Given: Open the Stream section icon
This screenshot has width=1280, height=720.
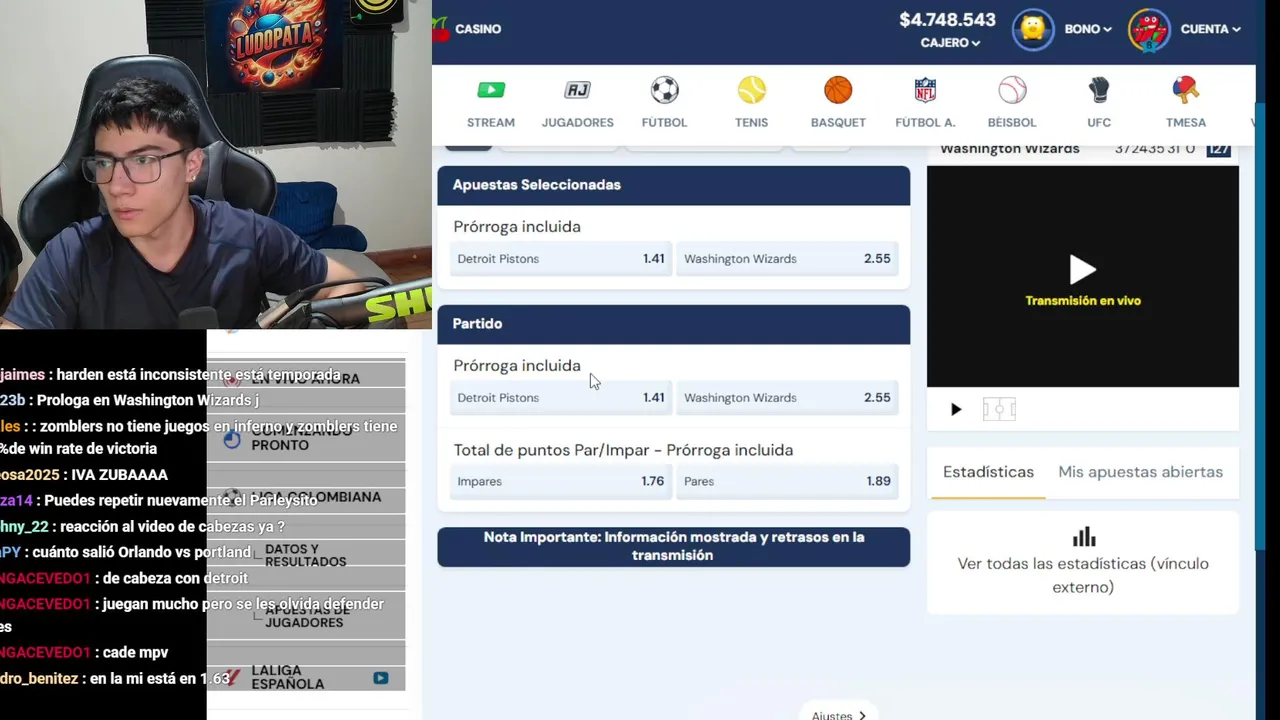Looking at the screenshot, I should pyautogui.click(x=491, y=90).
